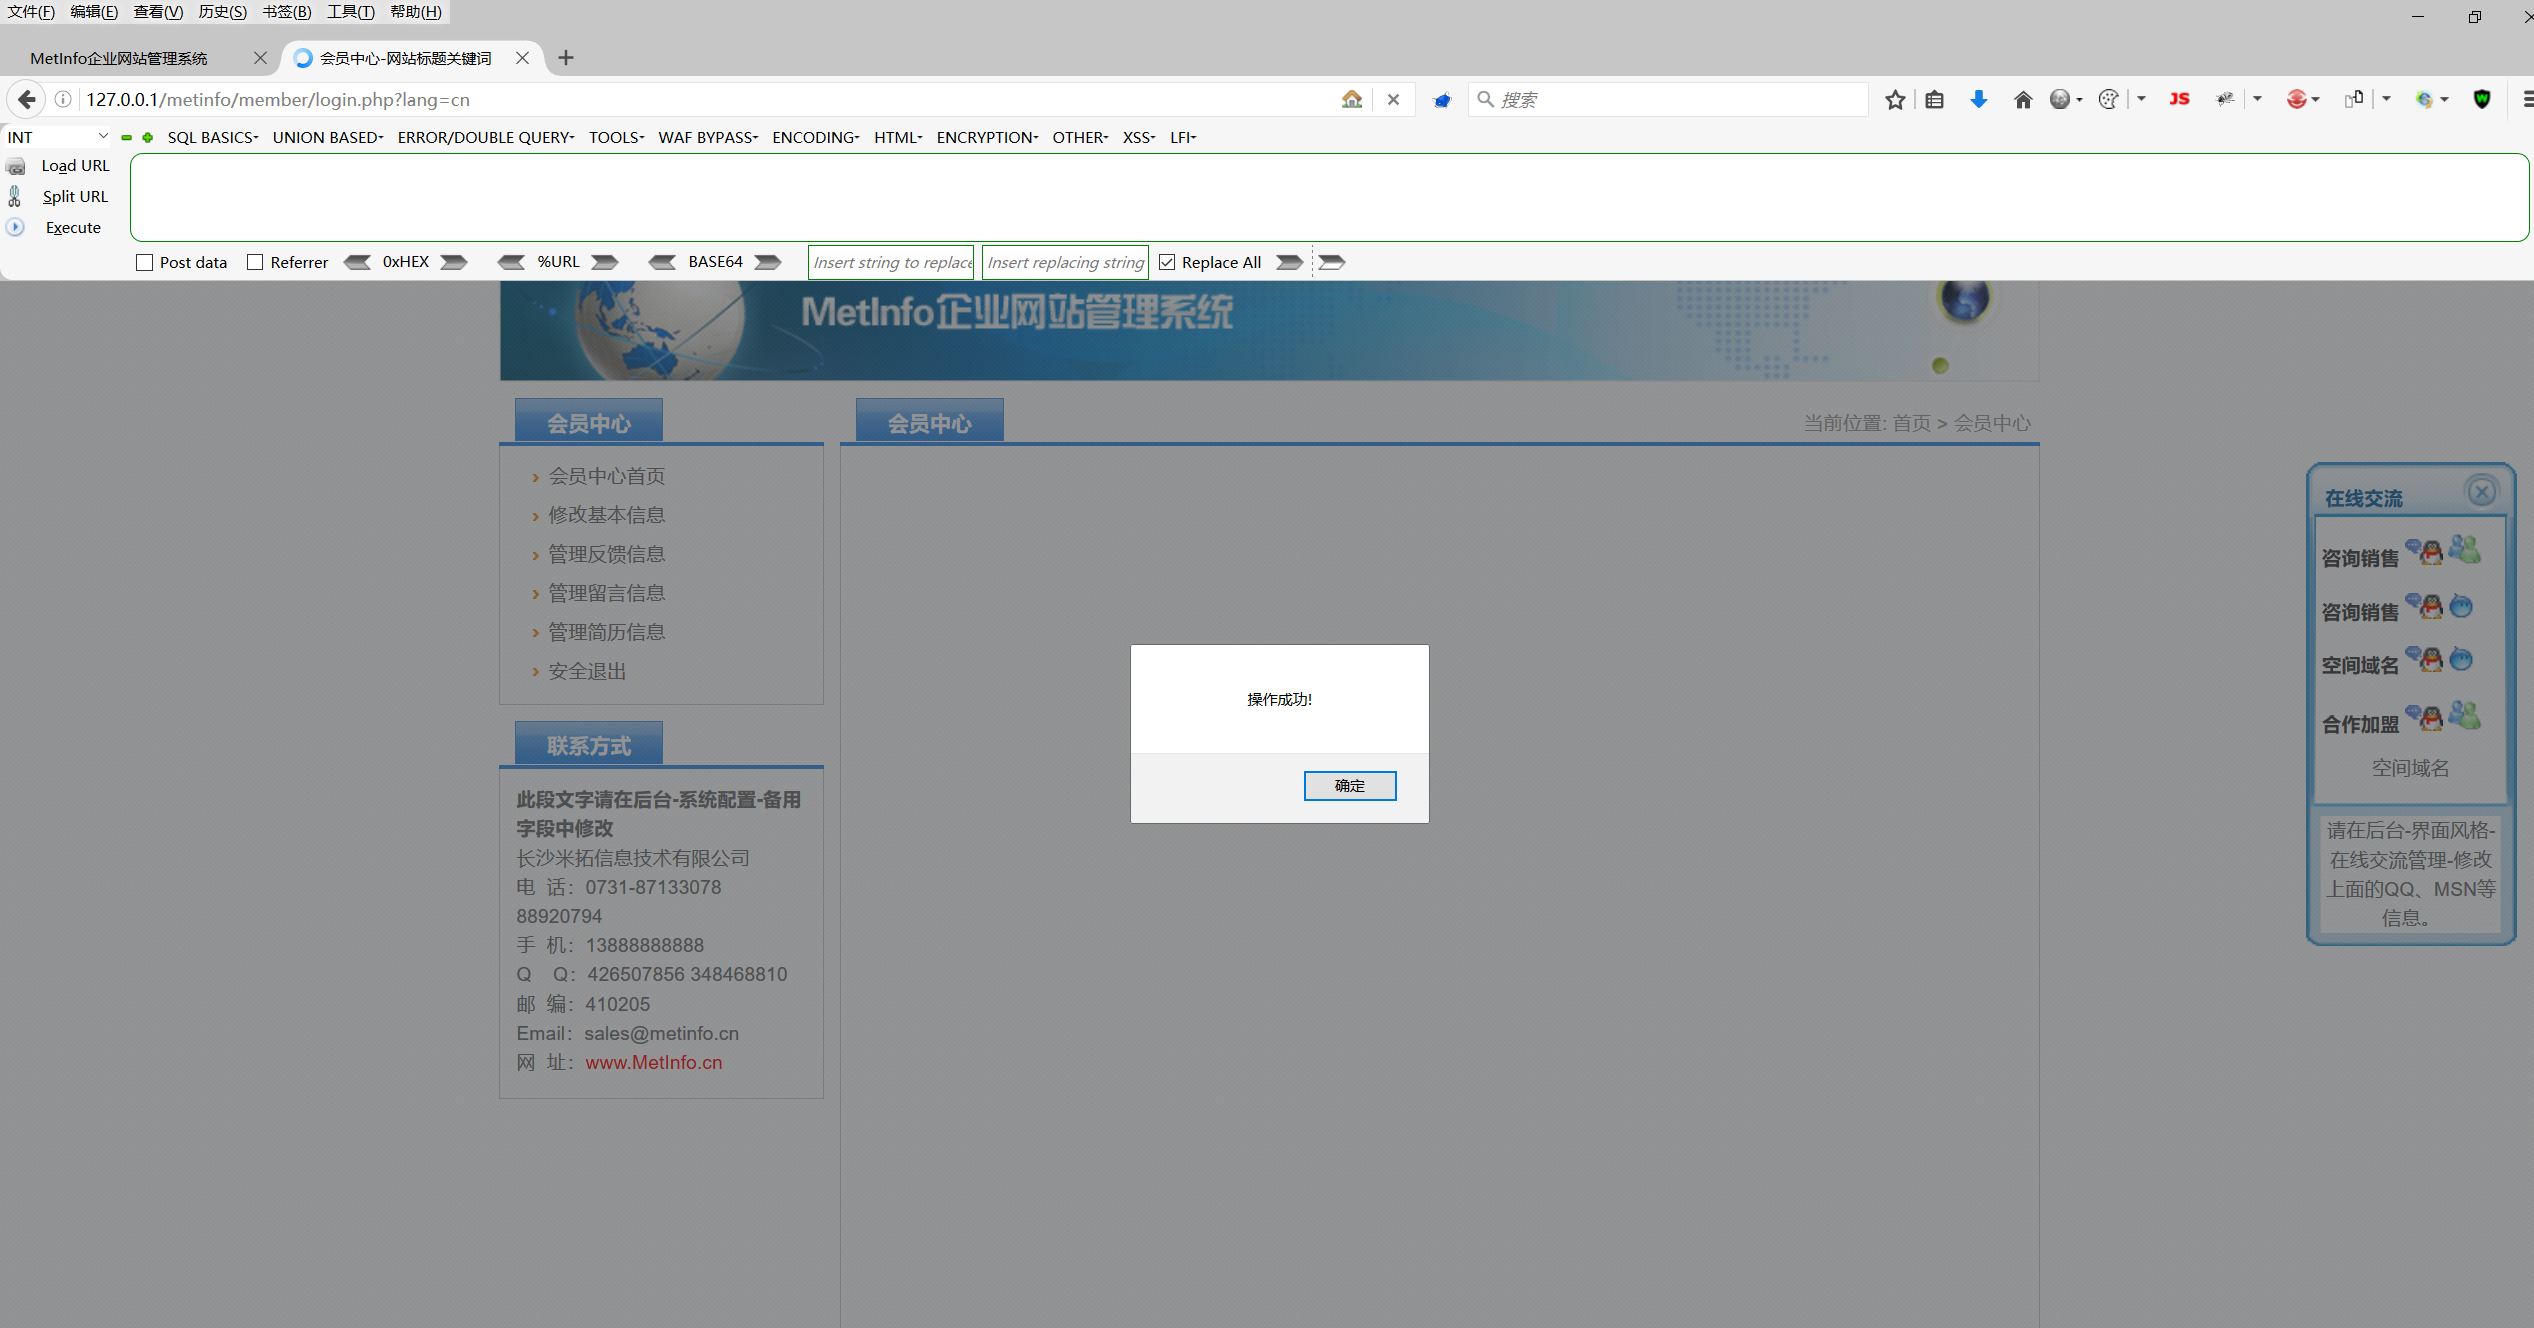Viewport: 2534px width, 1328px height.
Task: Click the browser home icon
Action: coord(2023,99)
